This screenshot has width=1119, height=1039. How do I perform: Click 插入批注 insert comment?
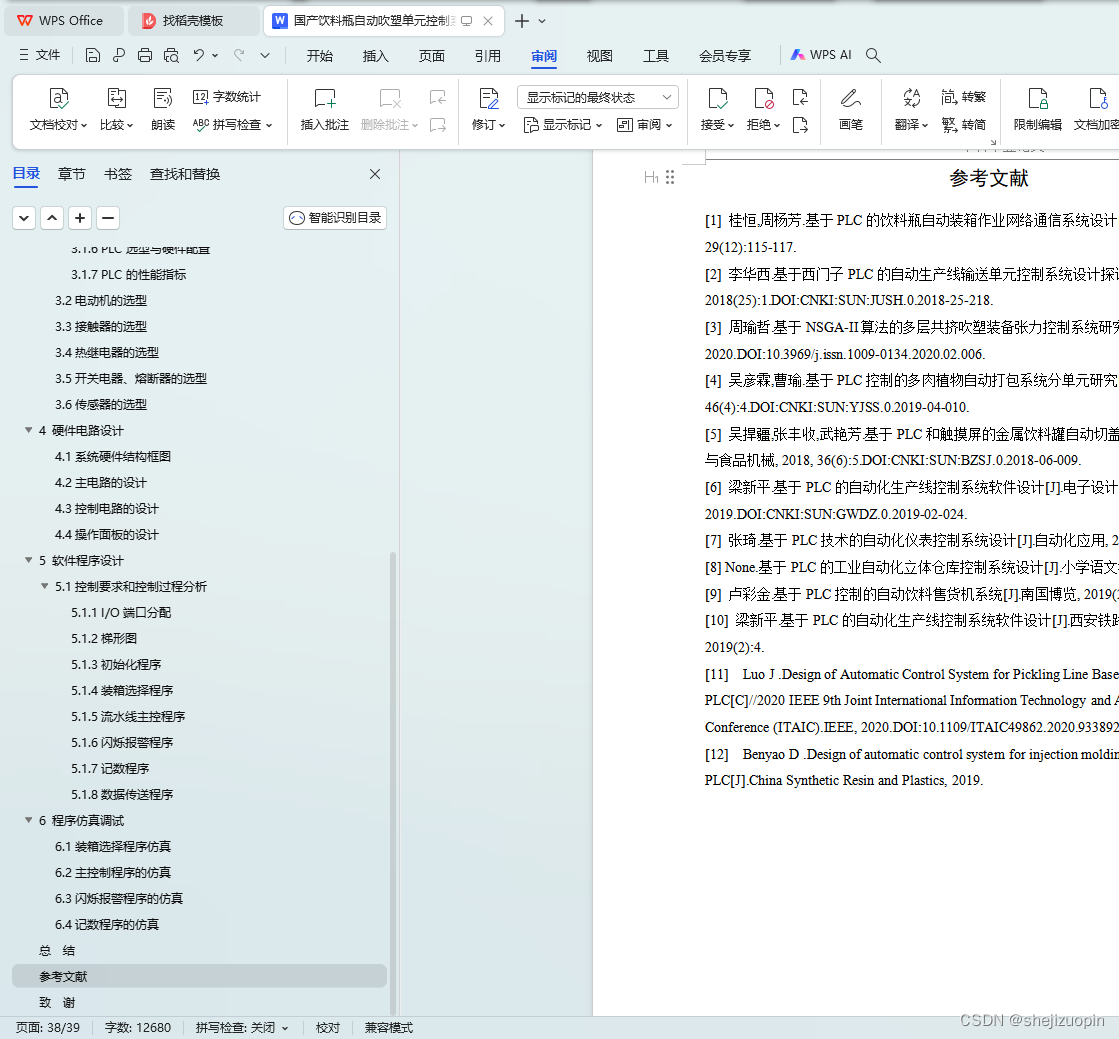pos(325,110)
